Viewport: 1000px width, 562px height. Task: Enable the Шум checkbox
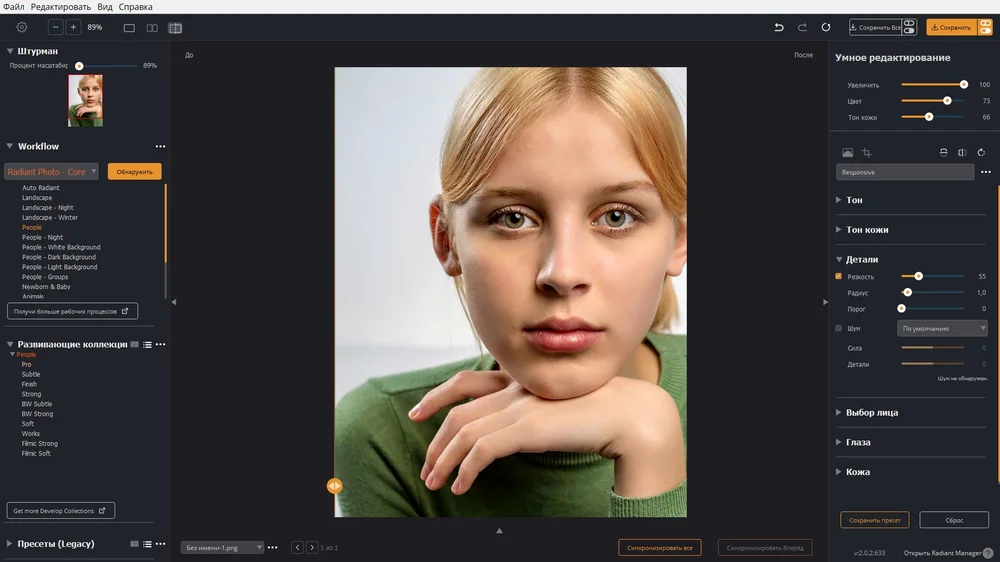(839, 329)
